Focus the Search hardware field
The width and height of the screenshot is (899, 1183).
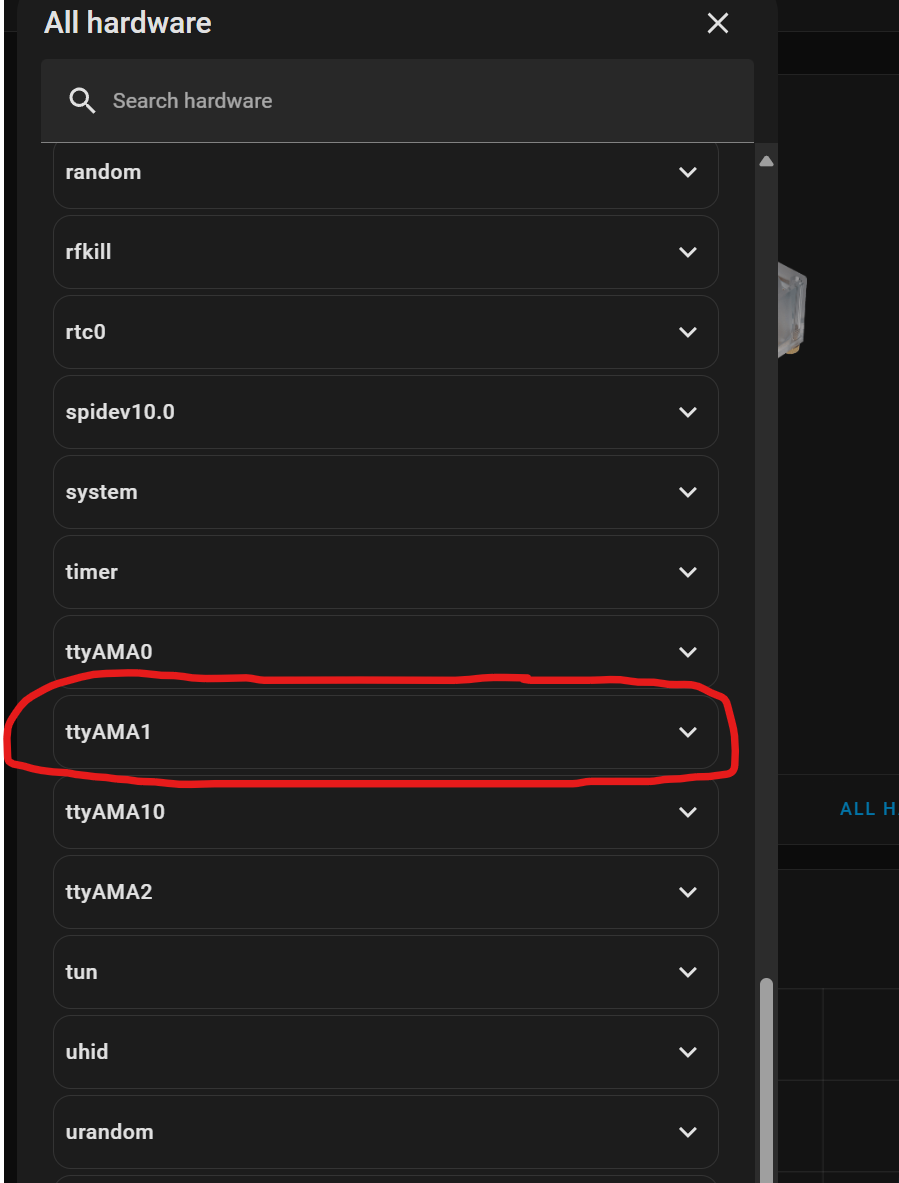click(397, 100)
